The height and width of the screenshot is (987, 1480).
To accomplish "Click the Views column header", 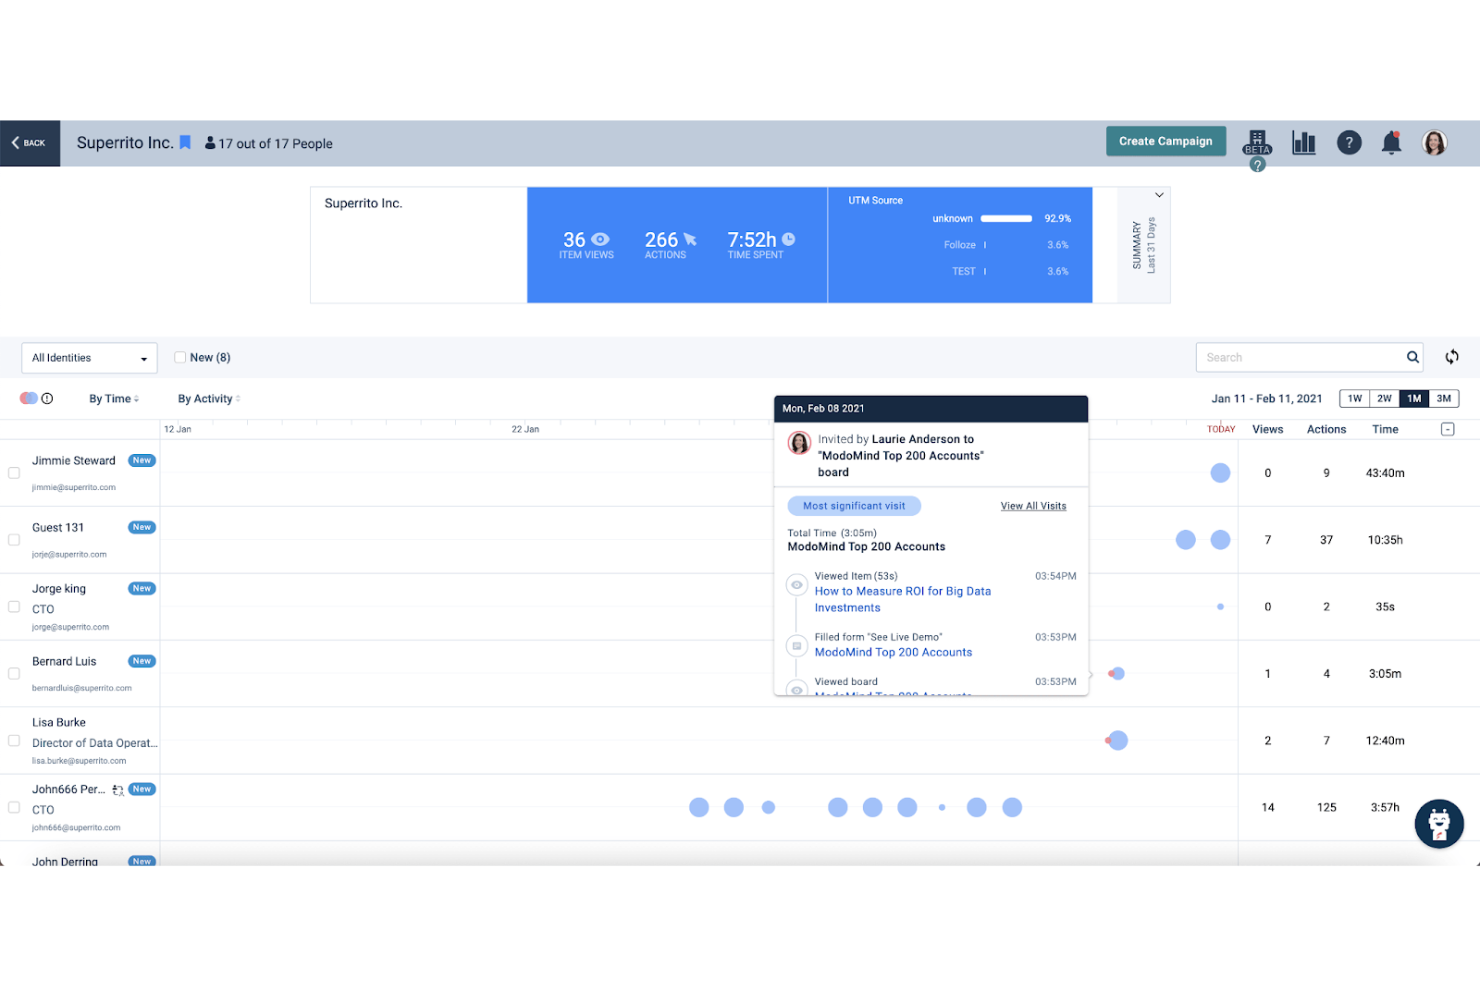I will 1267,429.
